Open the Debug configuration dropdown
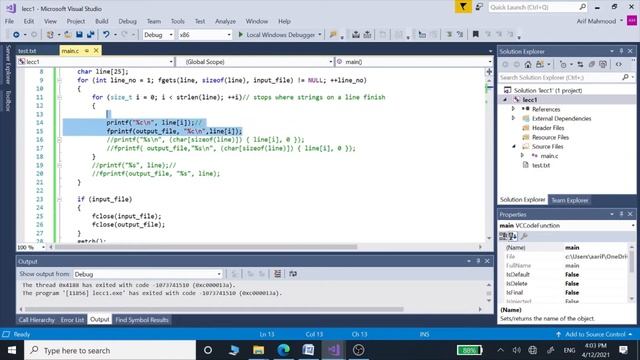Viewport: 640px width, 360px height. pos(158,35)
